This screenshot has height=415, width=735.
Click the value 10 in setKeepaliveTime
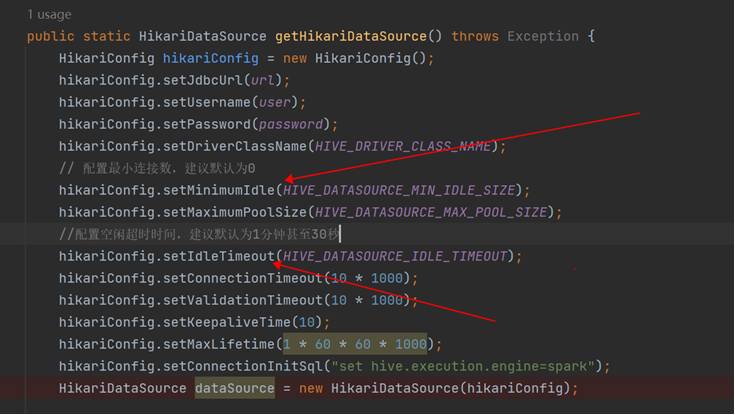click(x=307, y=322)
